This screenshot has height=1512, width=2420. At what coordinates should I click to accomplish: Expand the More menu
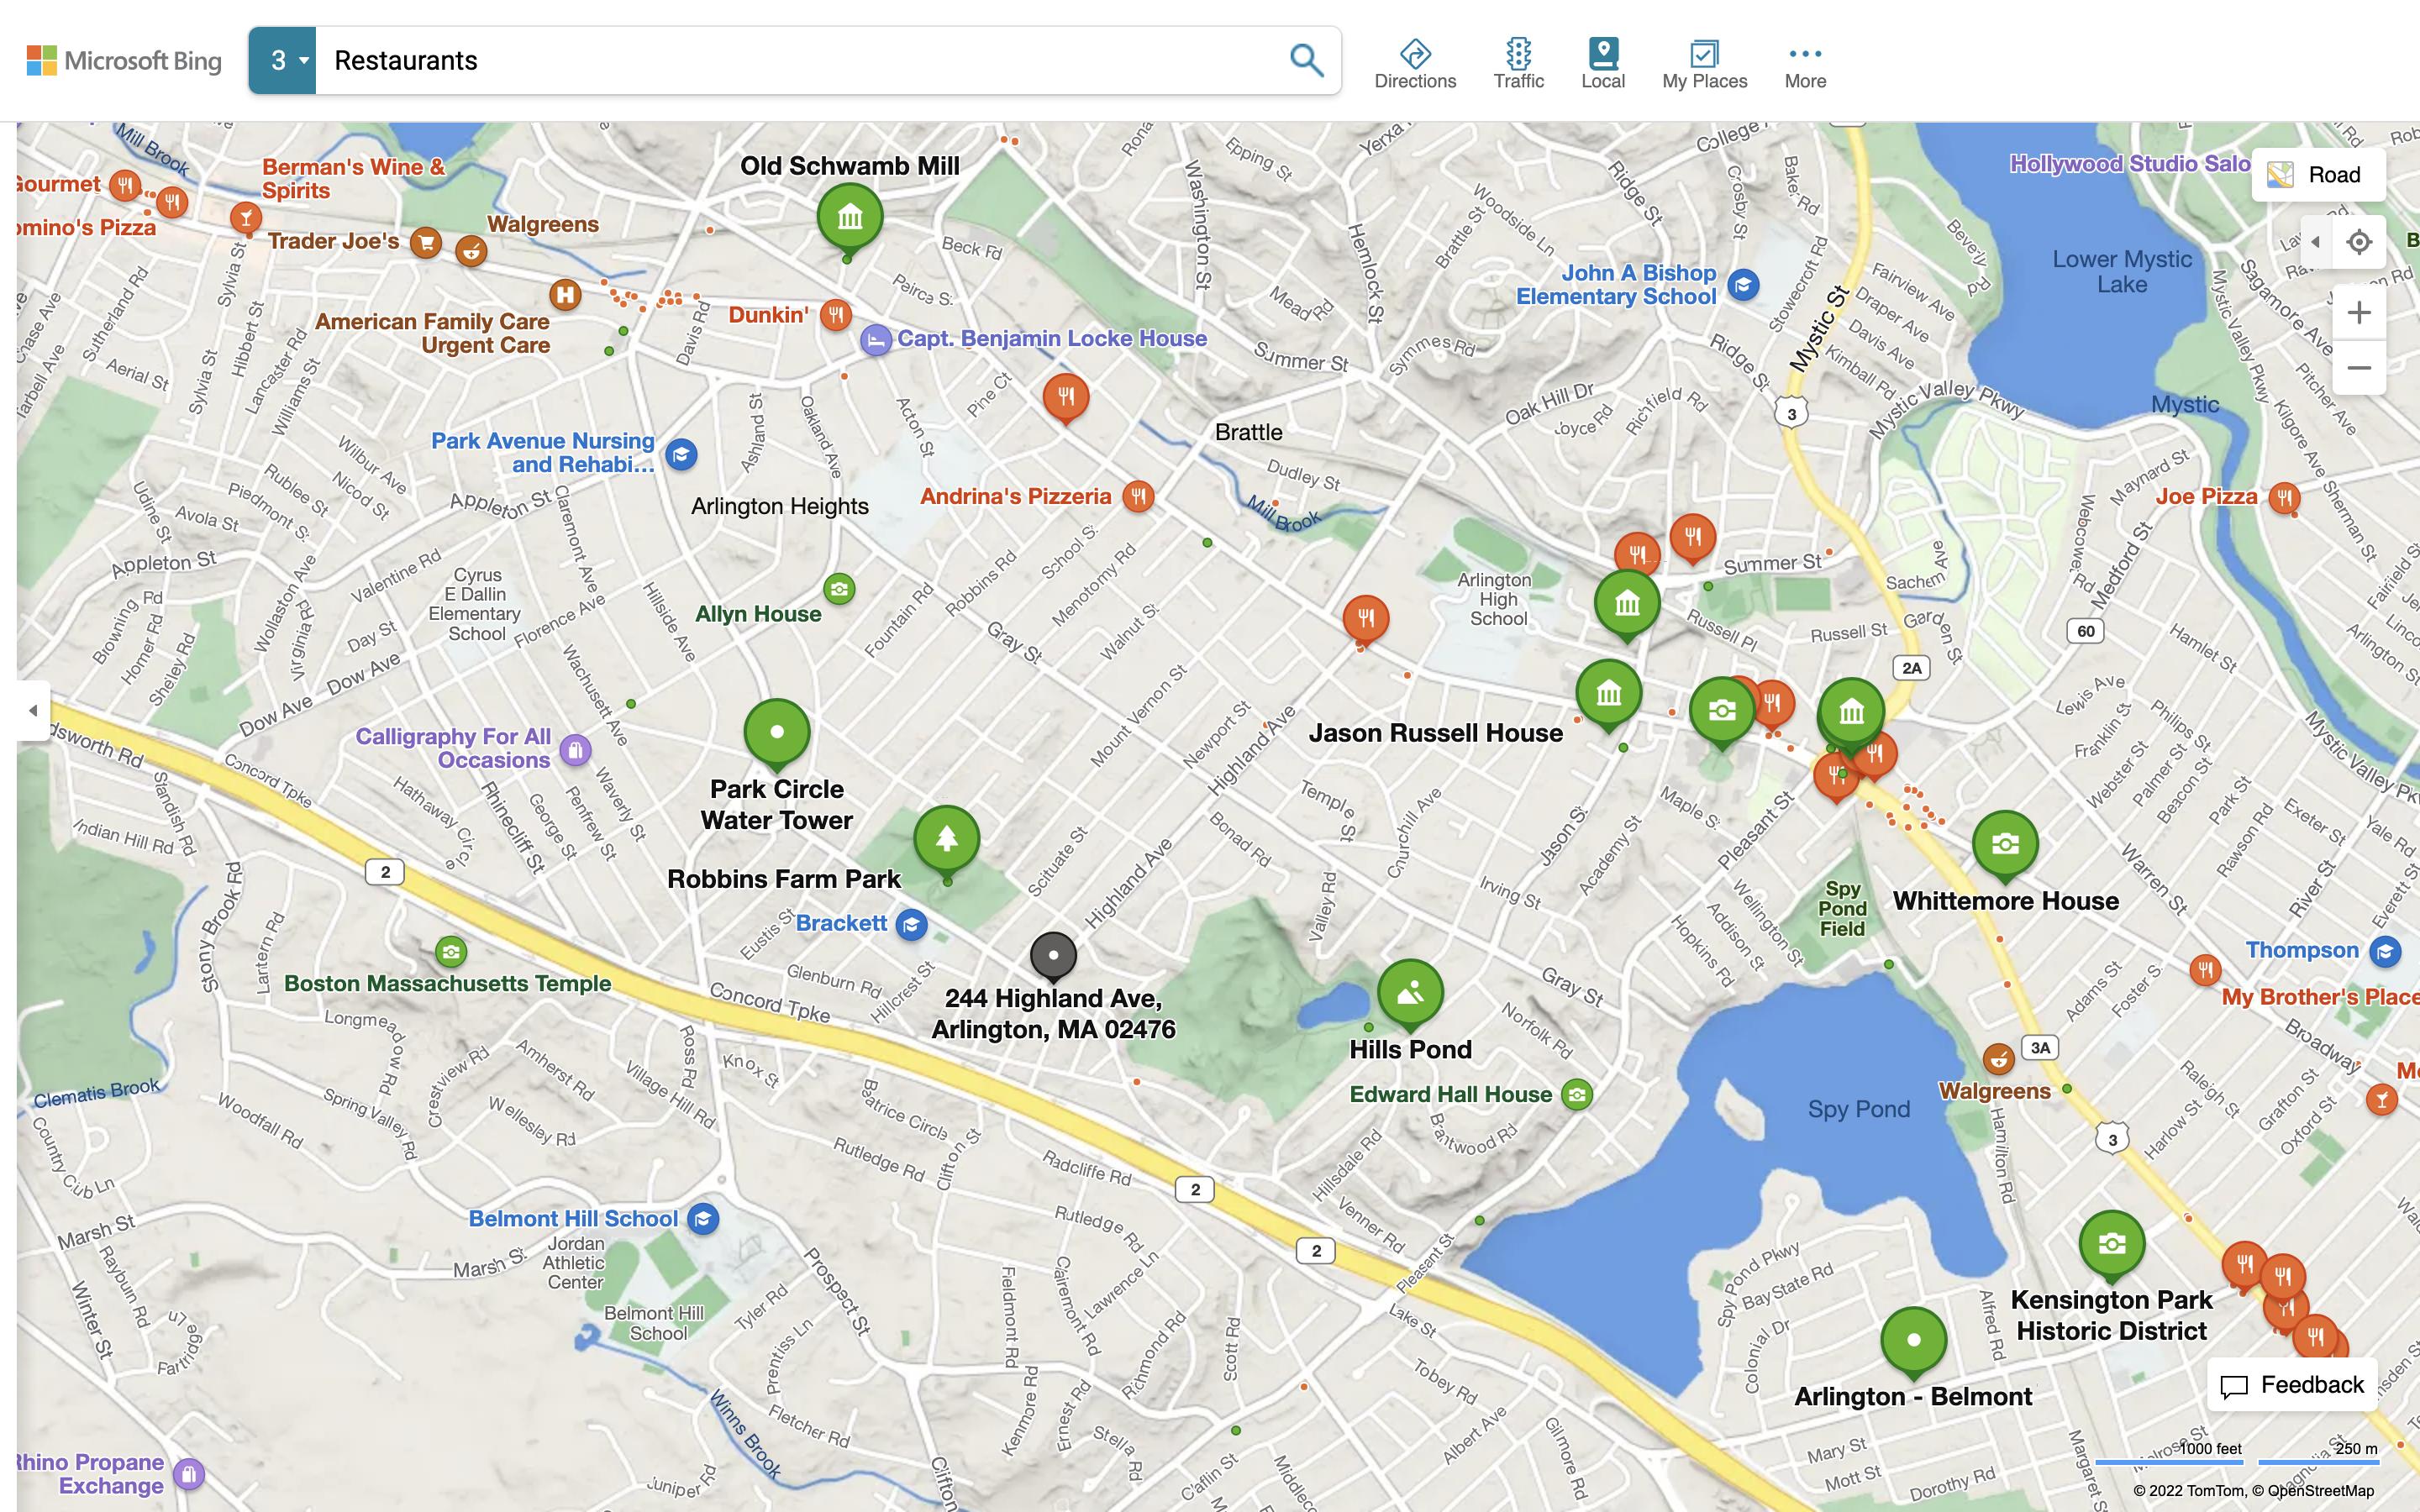[x=1804, y=64]
